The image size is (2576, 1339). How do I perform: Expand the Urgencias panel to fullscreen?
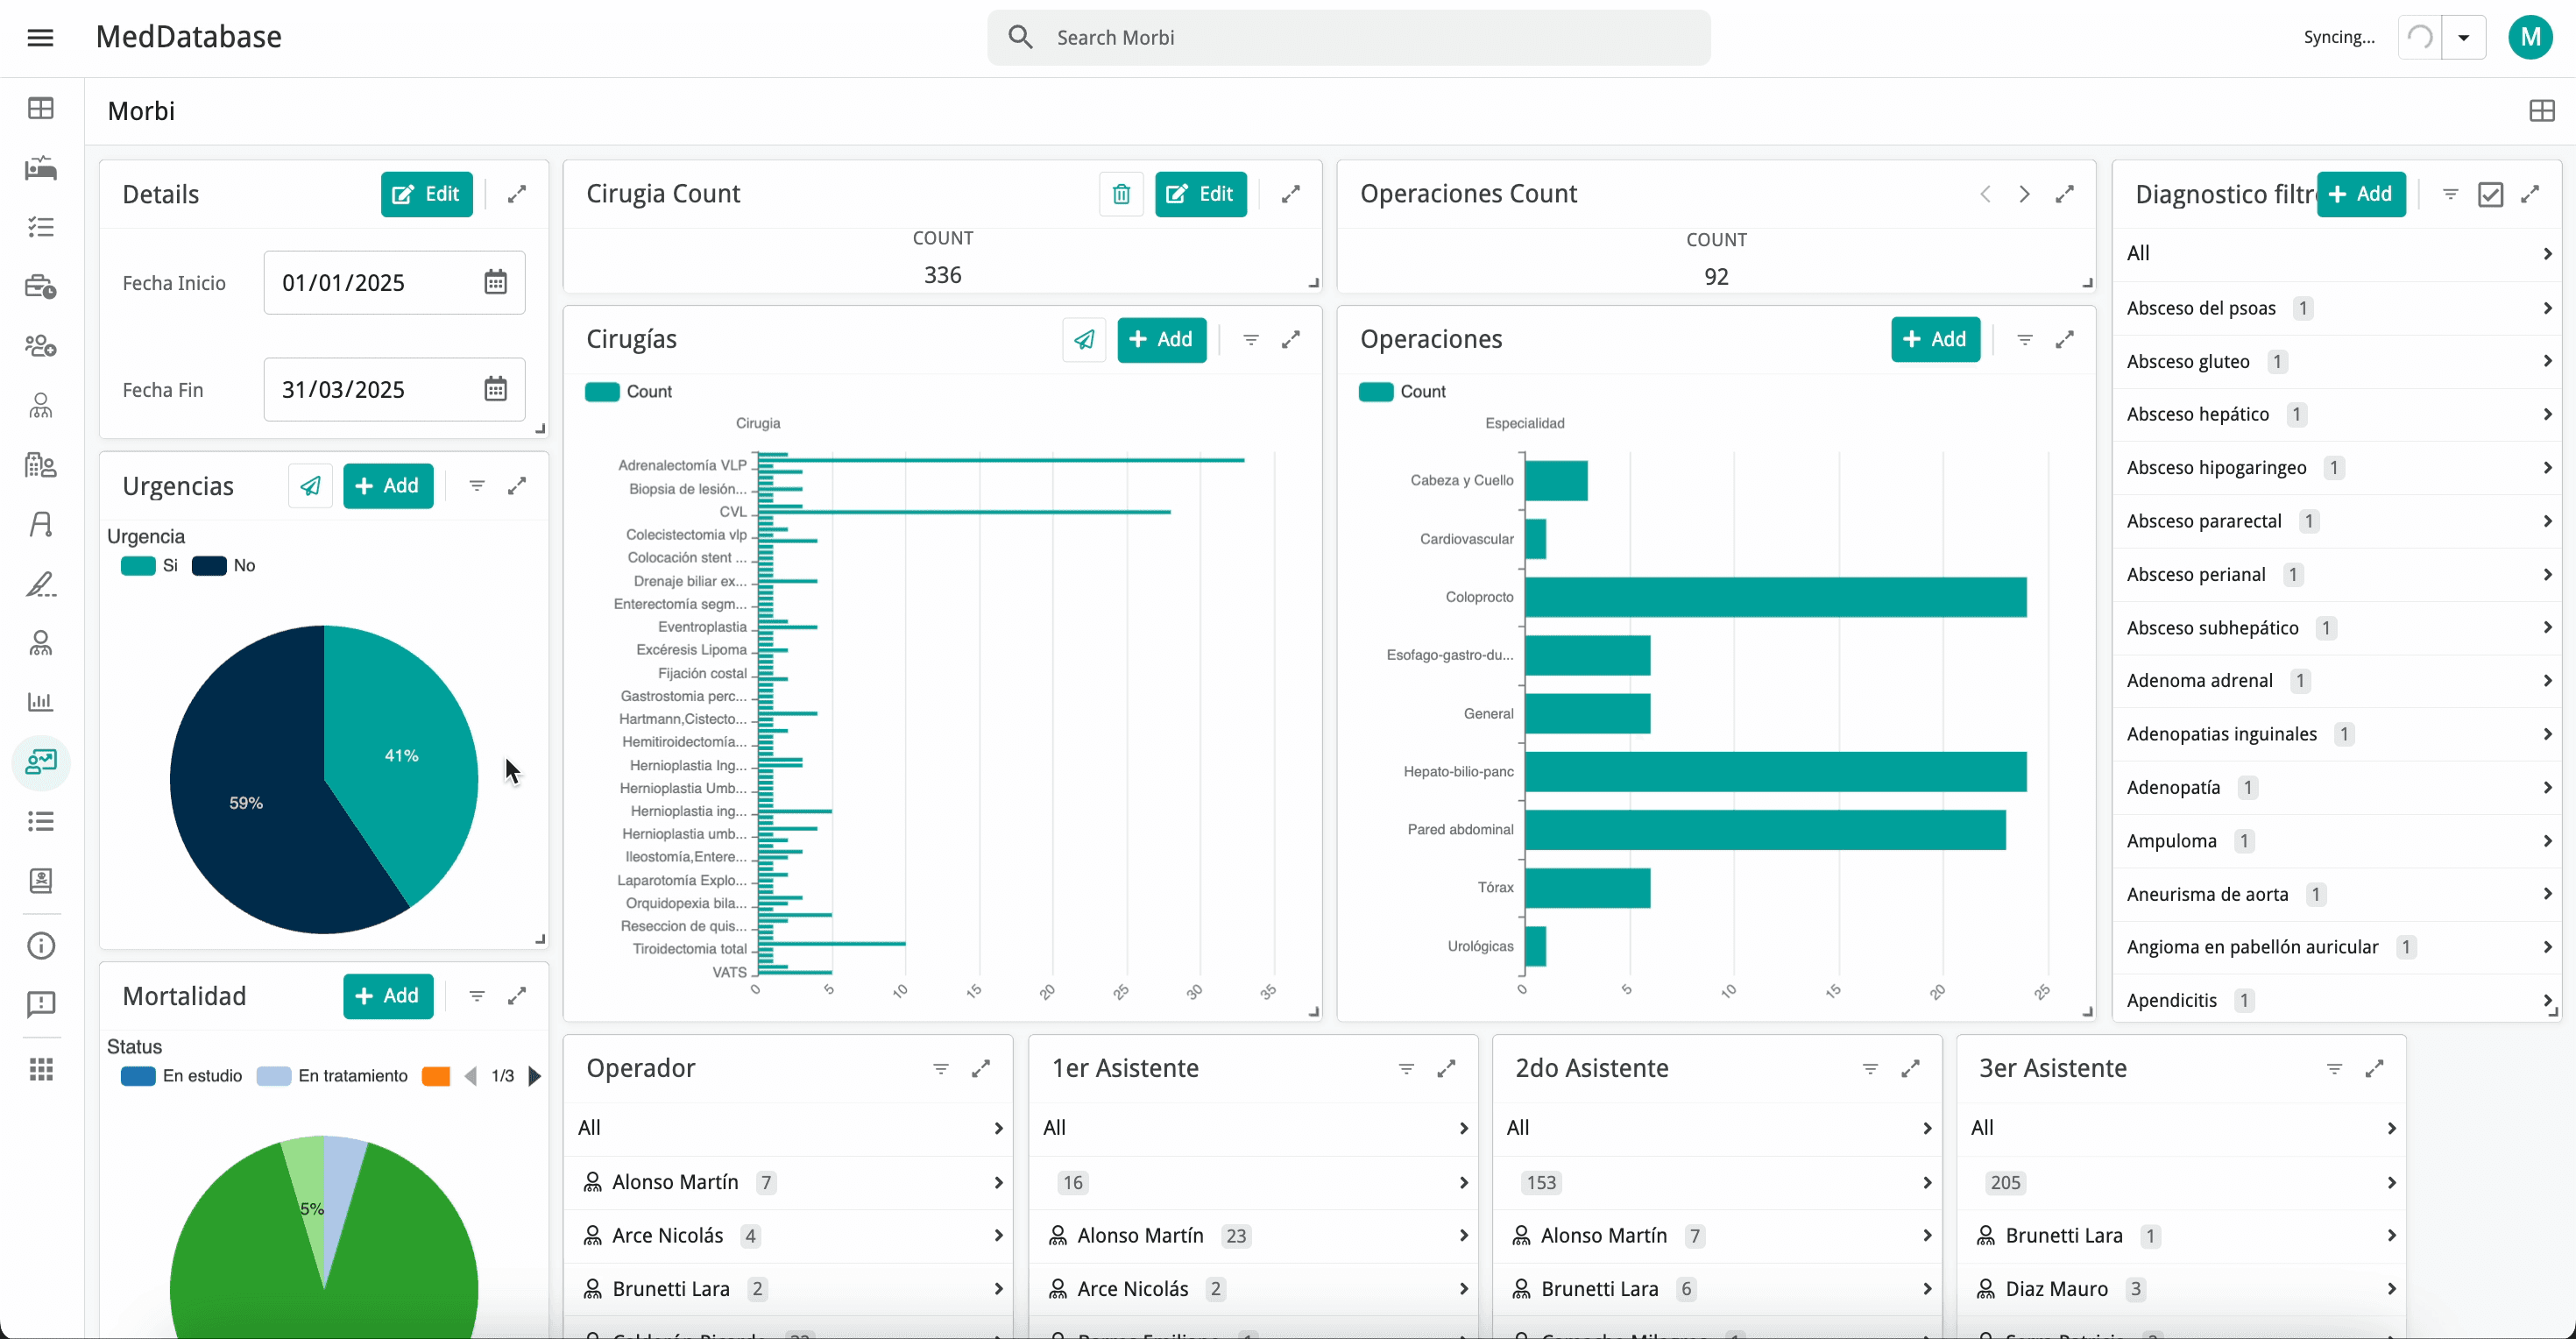[x=517, y=486]
